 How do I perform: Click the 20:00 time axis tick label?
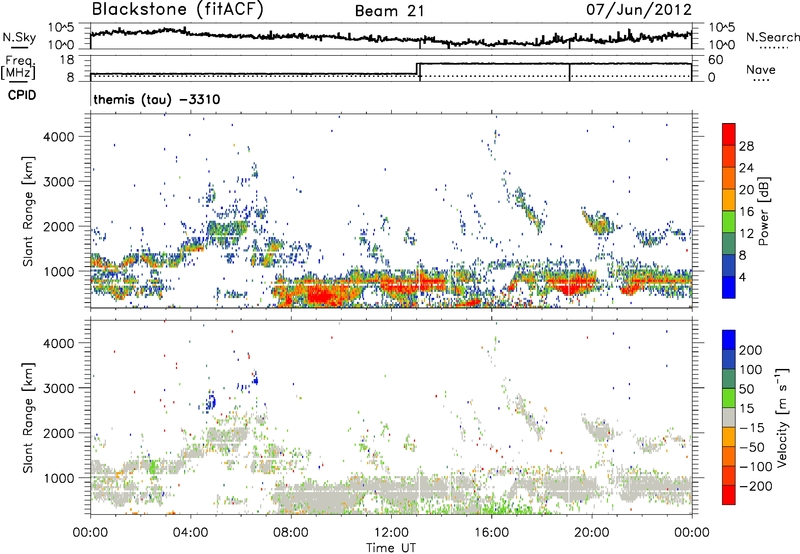tap(592, 533)
